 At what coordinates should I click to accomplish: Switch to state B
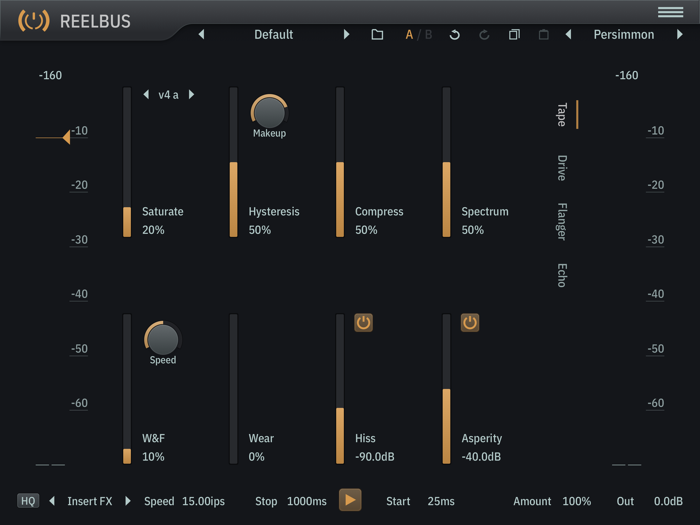tap(429, 34)
